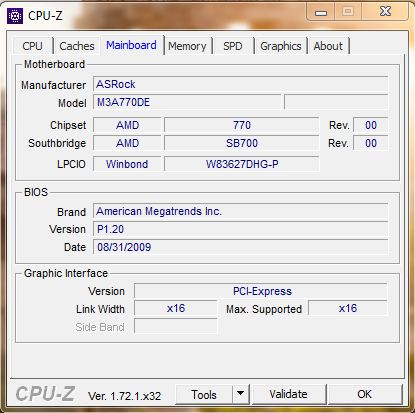The image size is (415, 413).
Task: Click the Link Width x16 value
Action: tap(176, 308)
